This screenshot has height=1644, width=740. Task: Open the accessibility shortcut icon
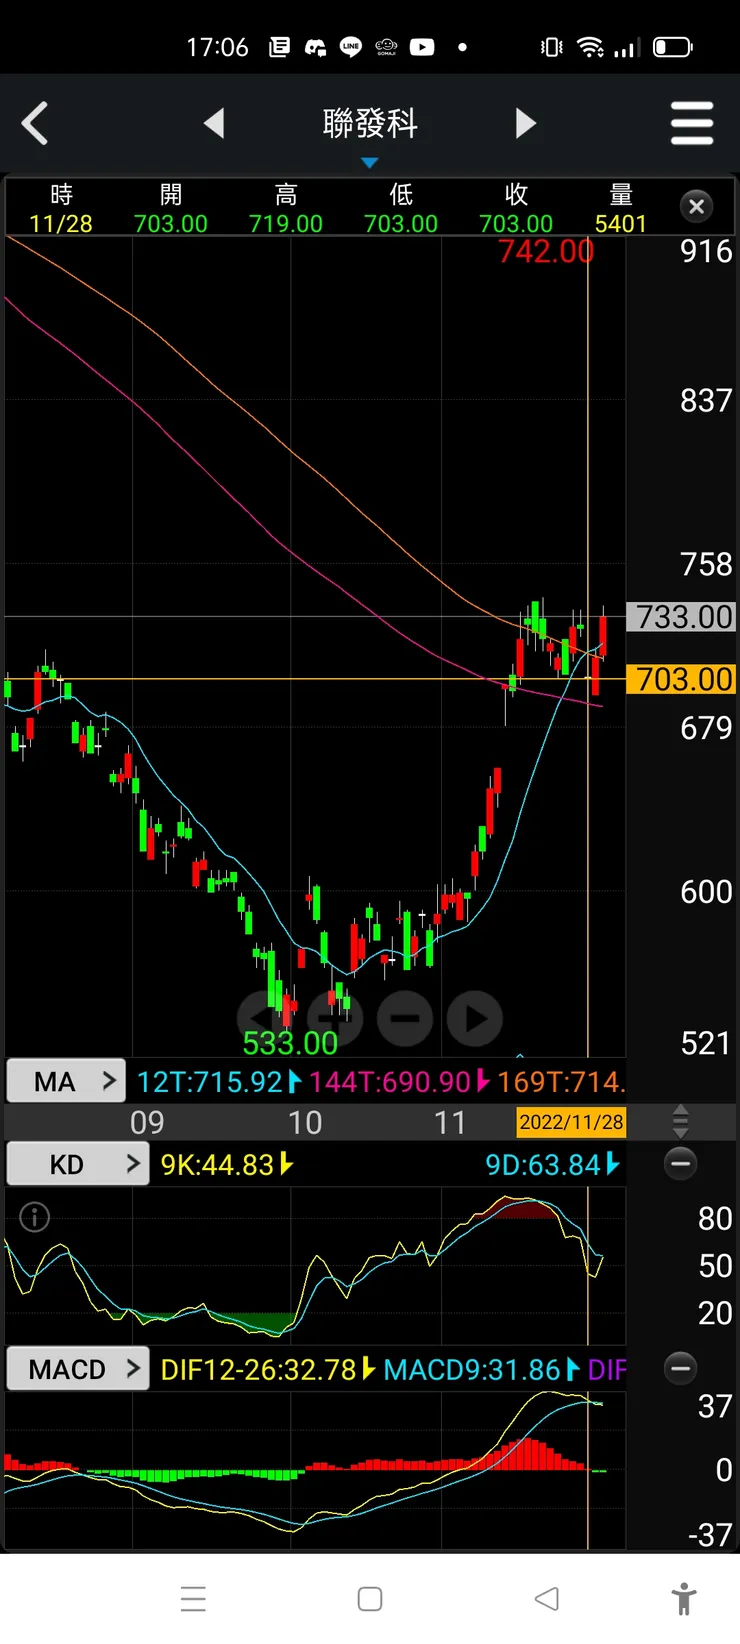click(x=684, y=1599)
